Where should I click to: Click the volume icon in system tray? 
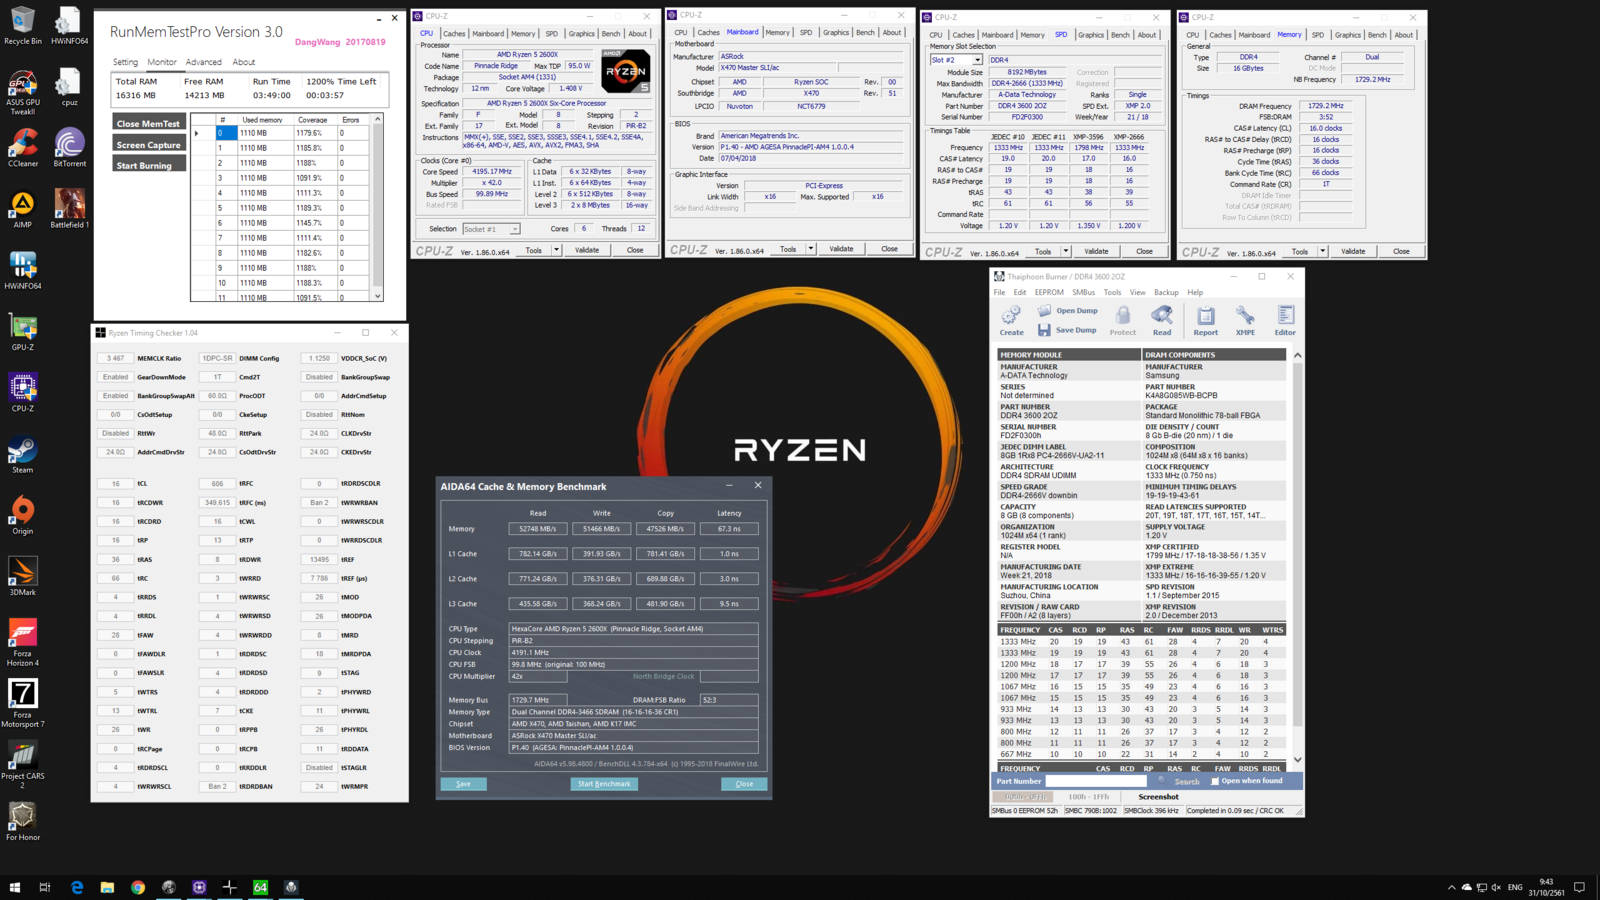tap(1496, 887)
